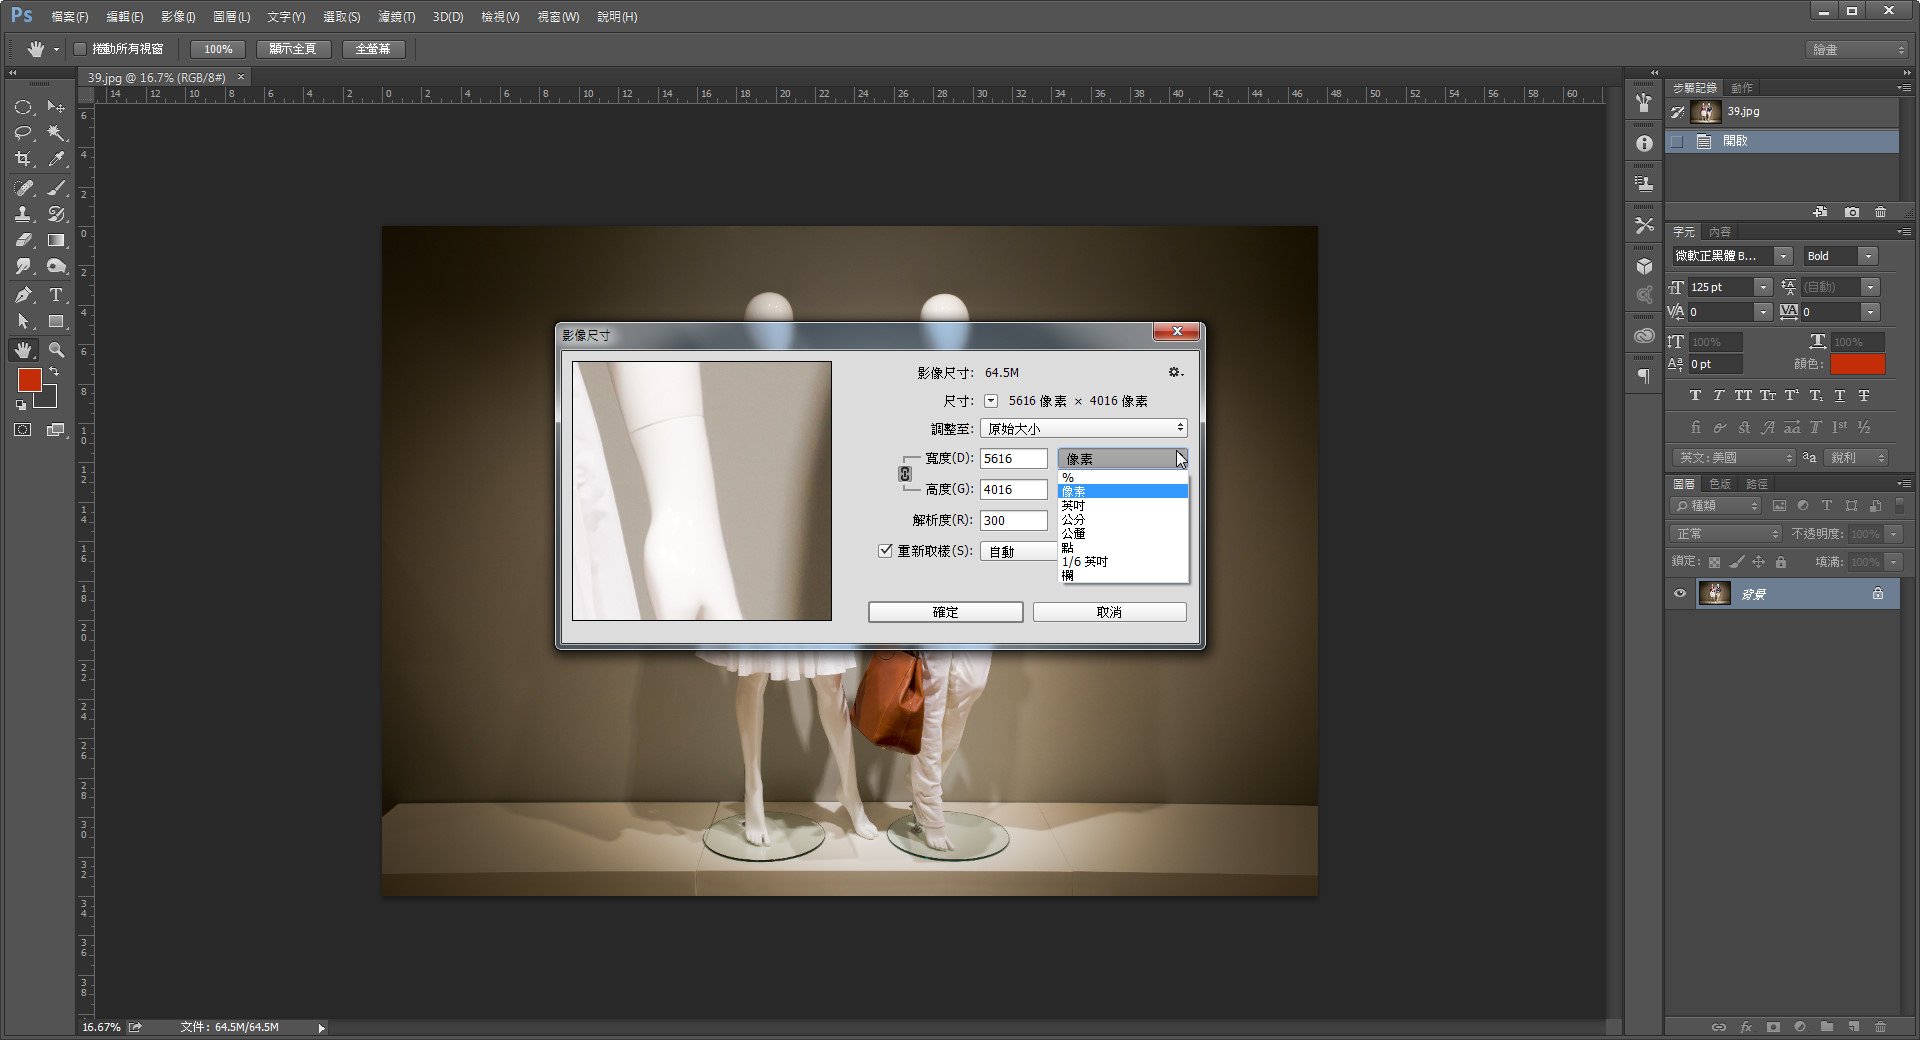Image resolution: width=1920 pixels, height=1040 pixels.
Task: Select the History Brush tool
Action: (56, 214)
